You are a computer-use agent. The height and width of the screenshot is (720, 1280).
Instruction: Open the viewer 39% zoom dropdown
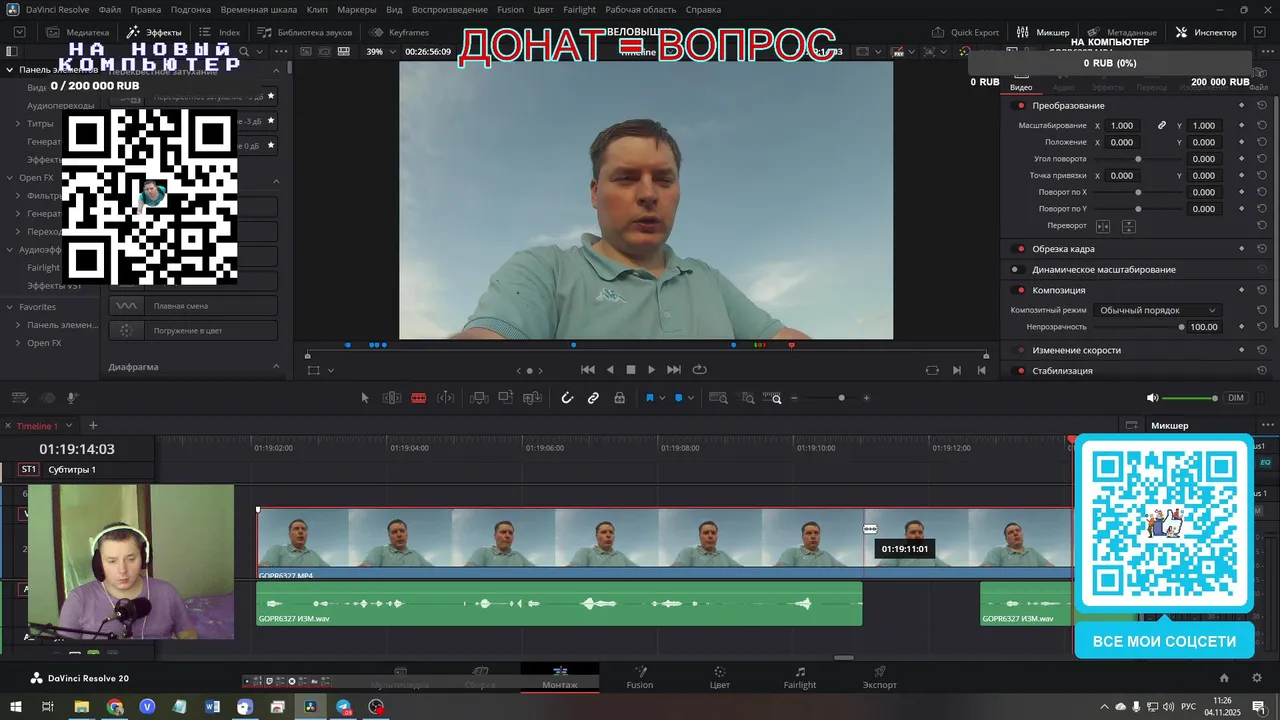(380, 51)
